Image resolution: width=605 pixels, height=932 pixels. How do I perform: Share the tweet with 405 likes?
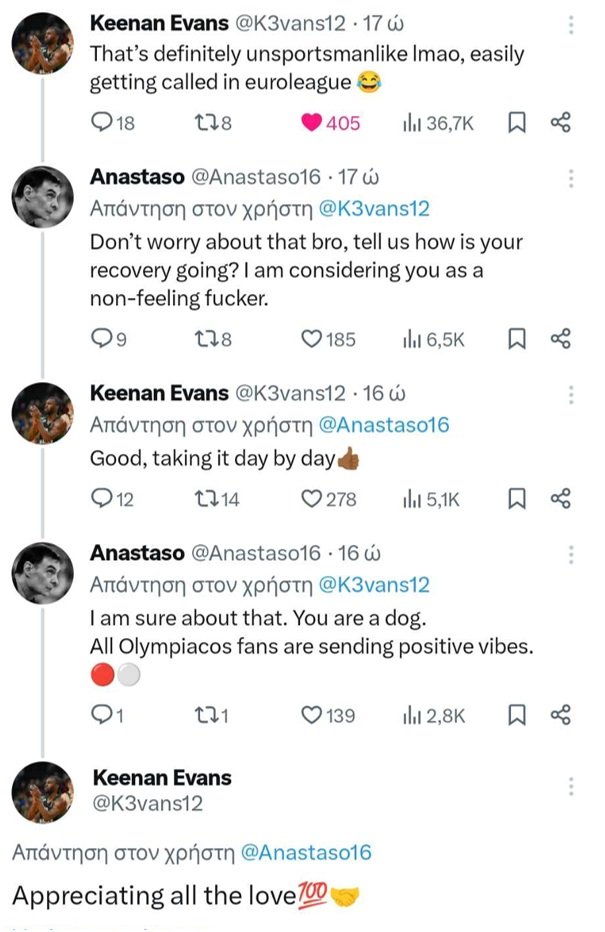(560, 123)
